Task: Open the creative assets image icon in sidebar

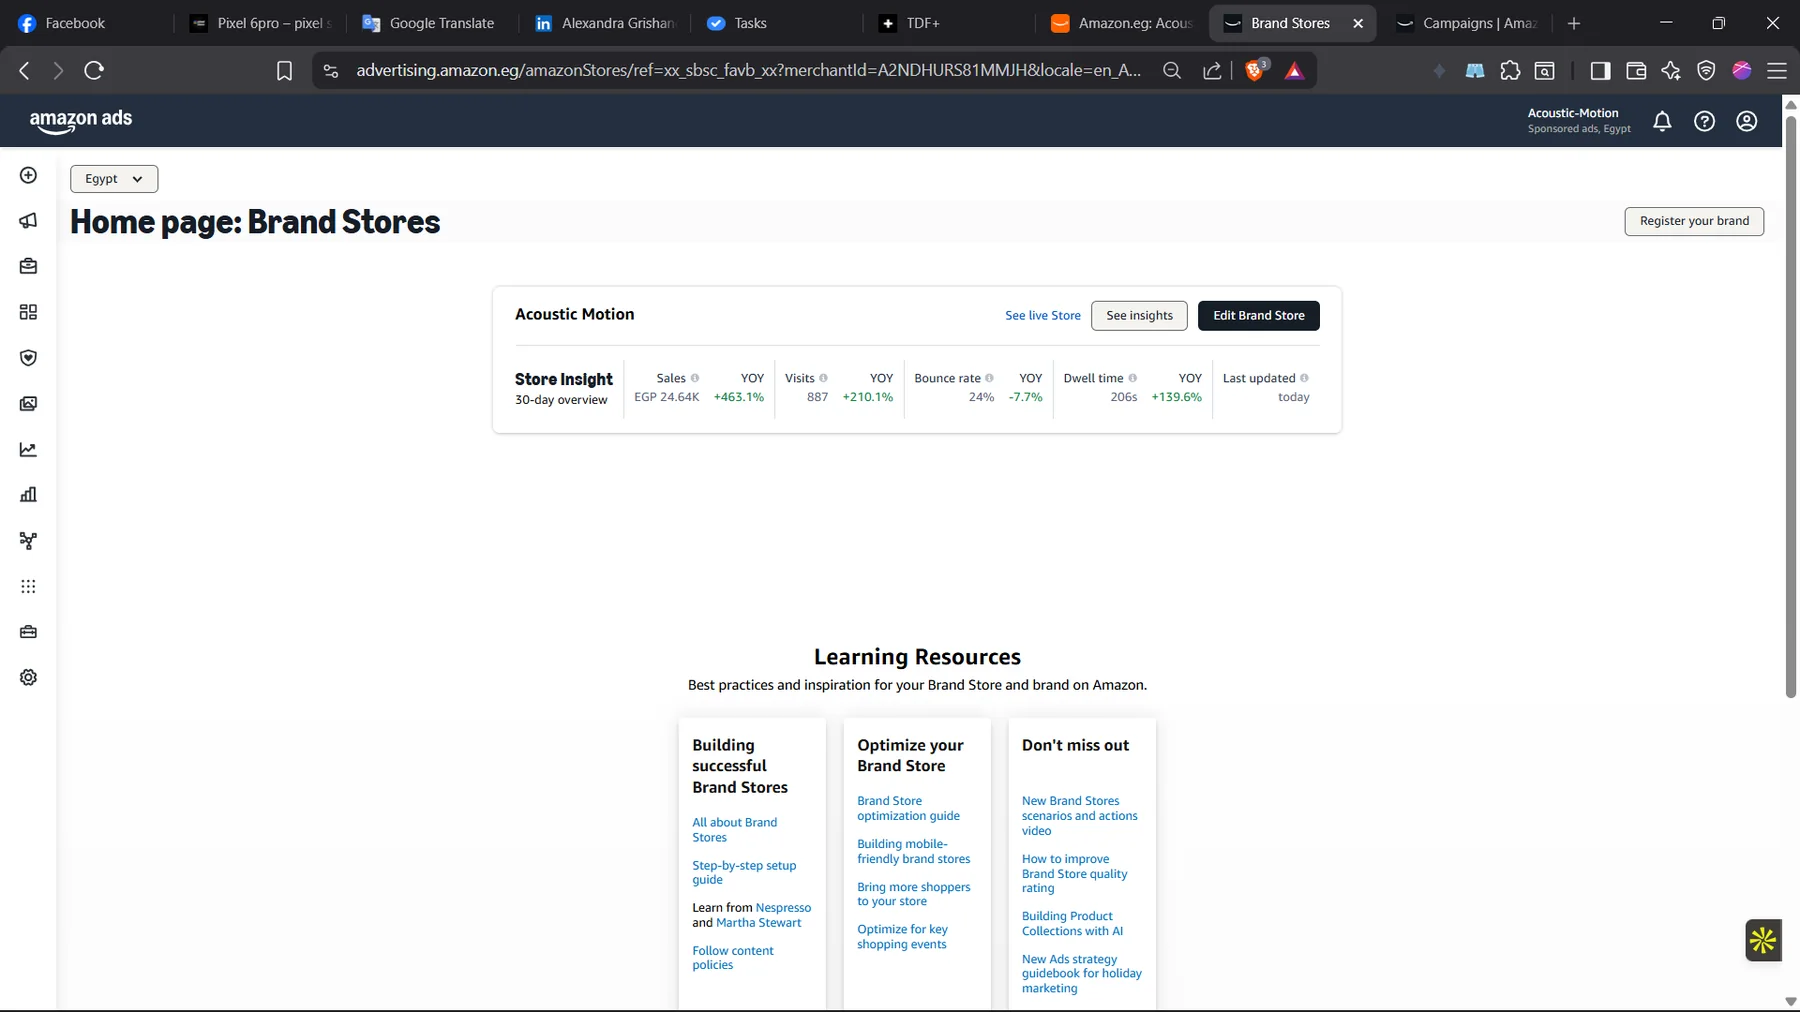Action: (28, 404)
